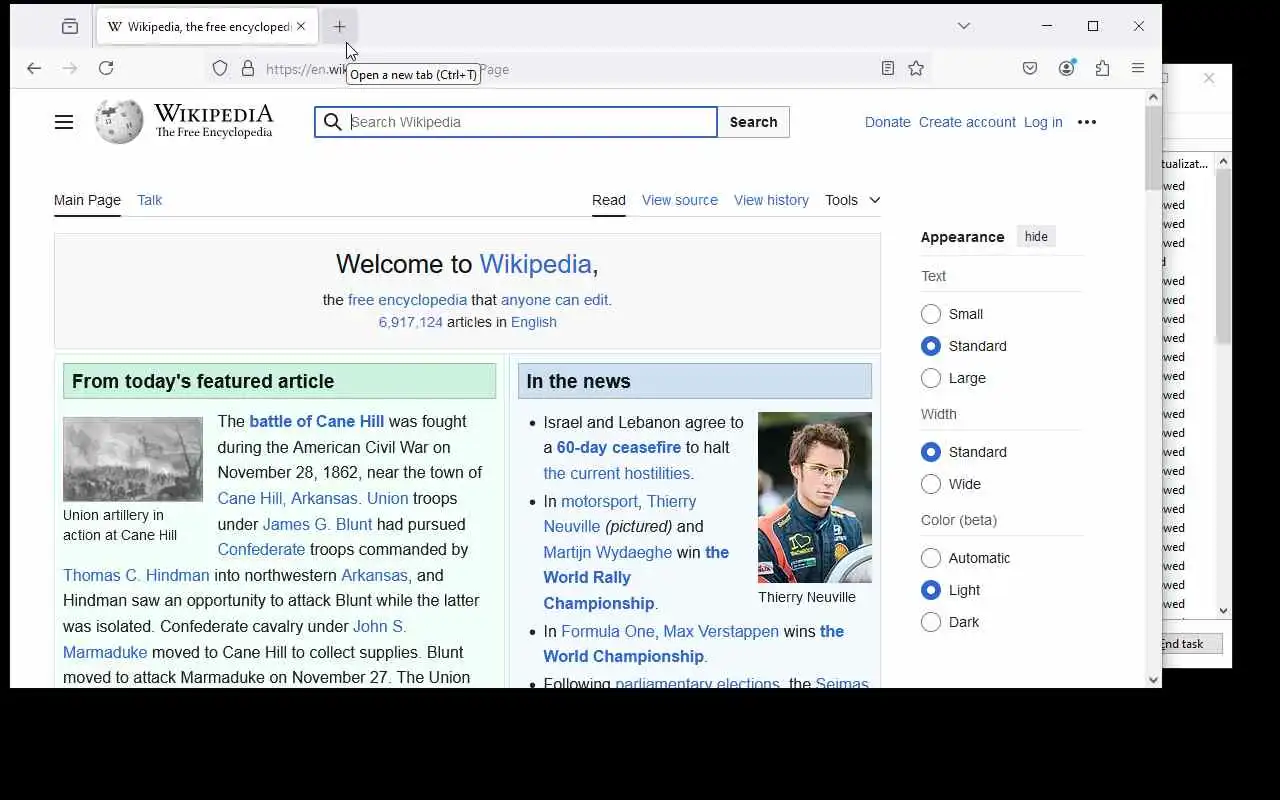The height and width of the screenshot is (800, 1280).
Task: Save page to Pocket
Action: [x=1030, y=68]
